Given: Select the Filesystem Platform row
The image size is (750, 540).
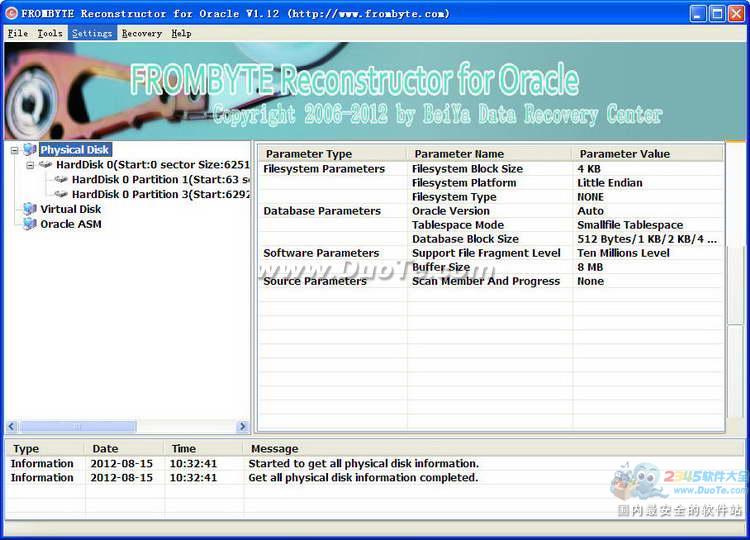Looking at the screenshot, I should coord(491,183).
